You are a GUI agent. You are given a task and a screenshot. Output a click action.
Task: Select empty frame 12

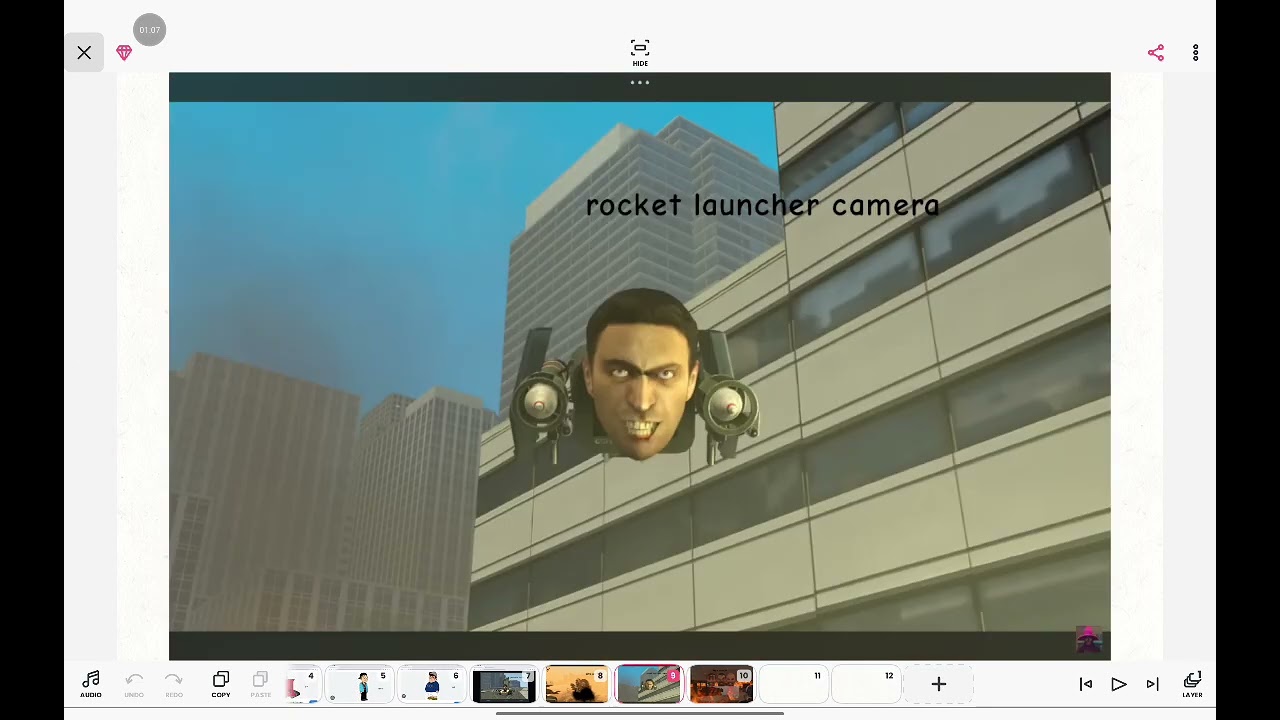(867, 685)
